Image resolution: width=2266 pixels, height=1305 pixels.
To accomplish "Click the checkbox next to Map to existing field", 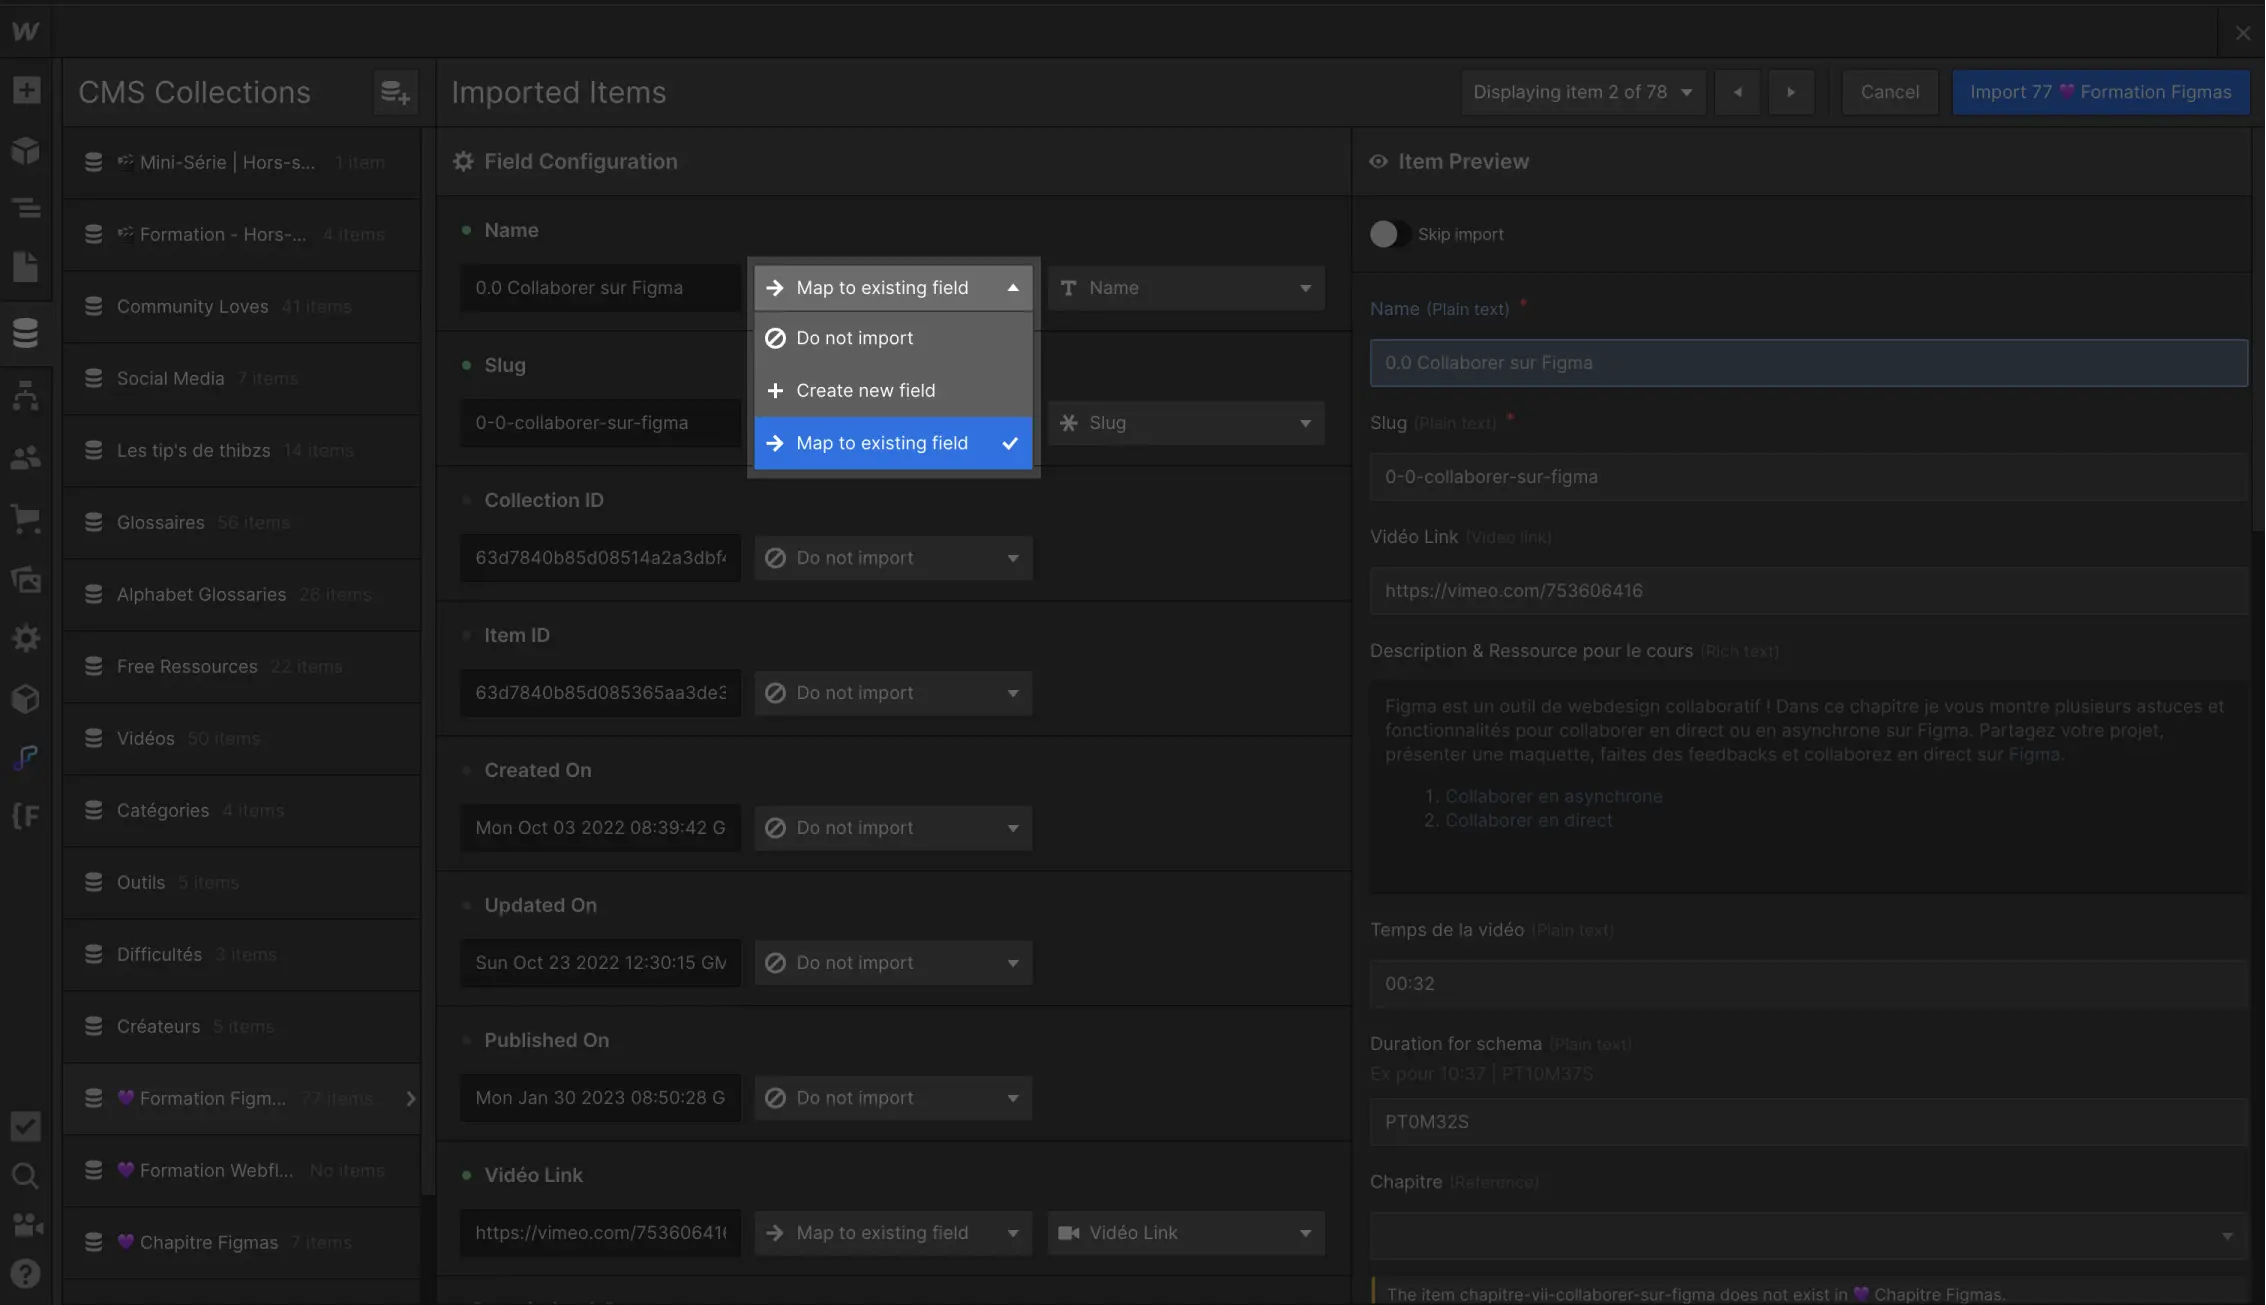I will tap(1010, 443).
